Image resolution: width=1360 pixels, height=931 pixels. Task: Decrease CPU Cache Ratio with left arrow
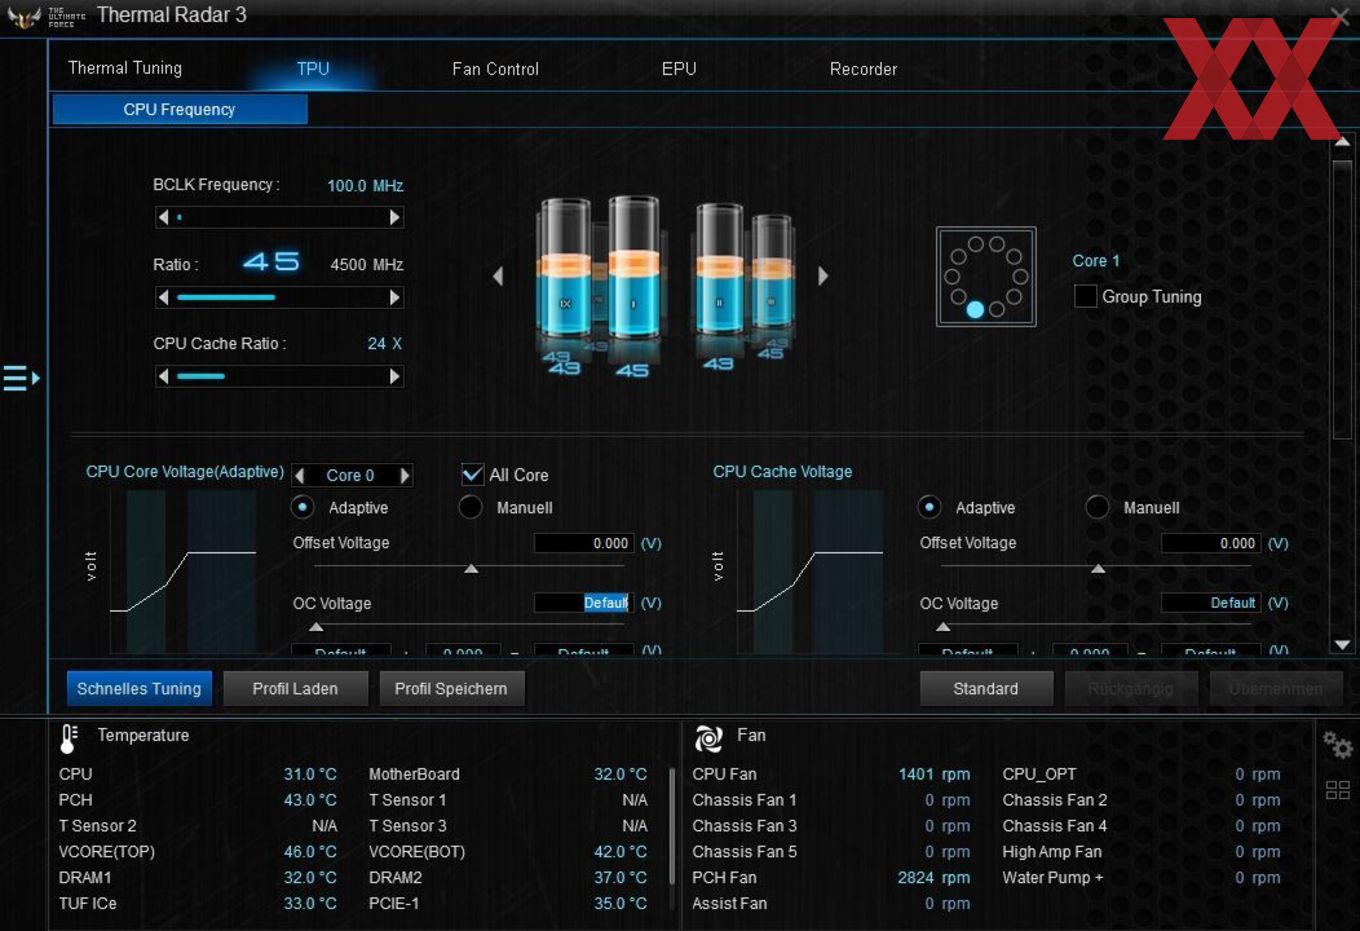point(163,376)
